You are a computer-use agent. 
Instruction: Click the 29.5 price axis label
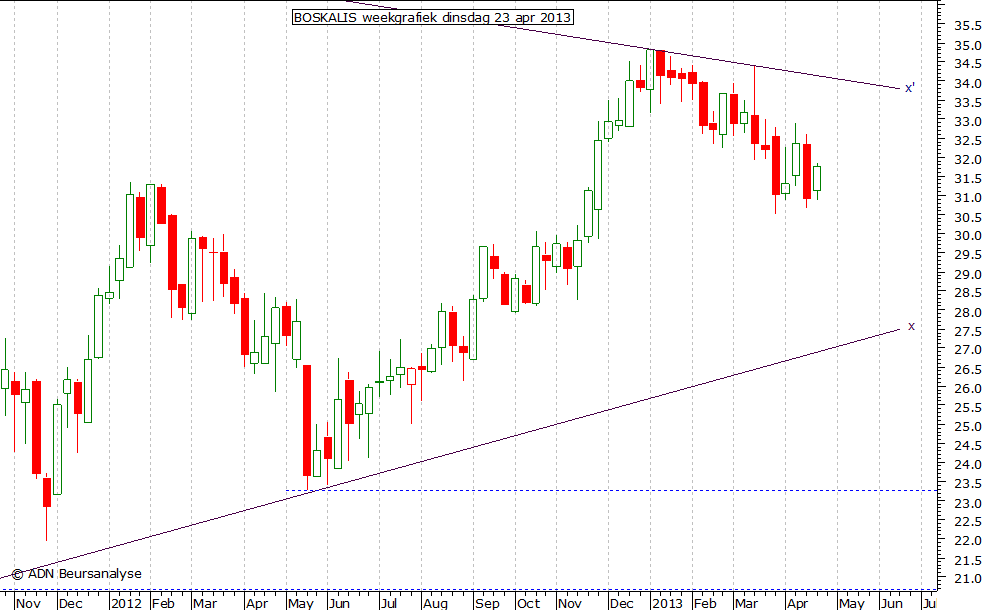coord(967,254)
